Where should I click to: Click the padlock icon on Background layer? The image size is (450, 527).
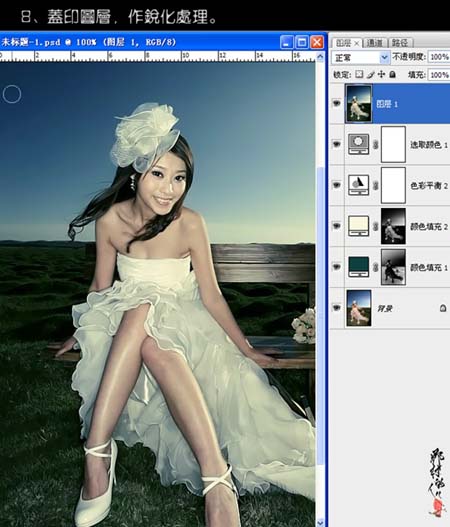(443, 308)
